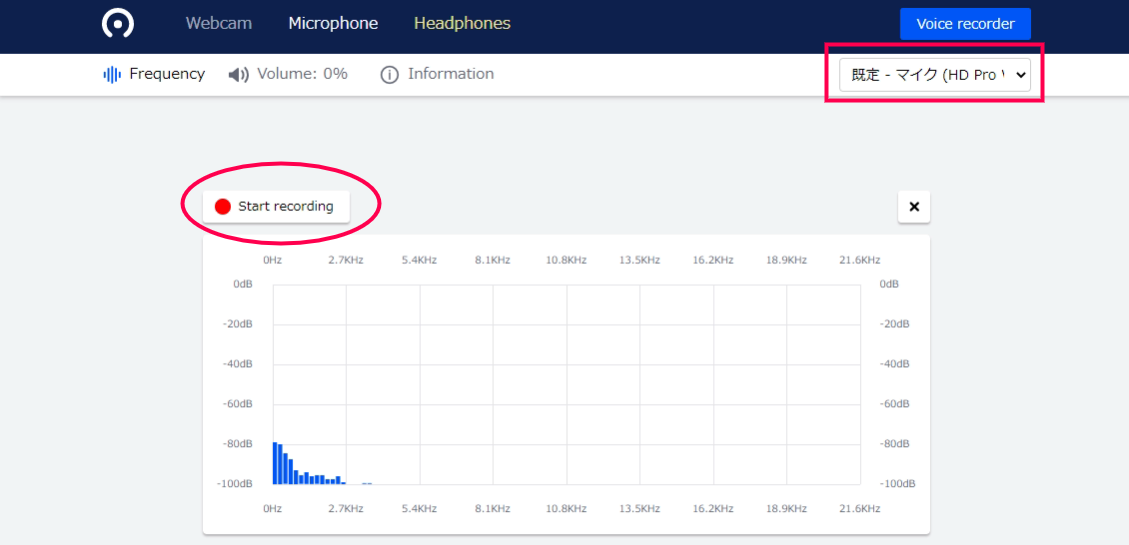Select the Frequency view
This screenshot has height=545, width=1129.
[x=154, y=74]
